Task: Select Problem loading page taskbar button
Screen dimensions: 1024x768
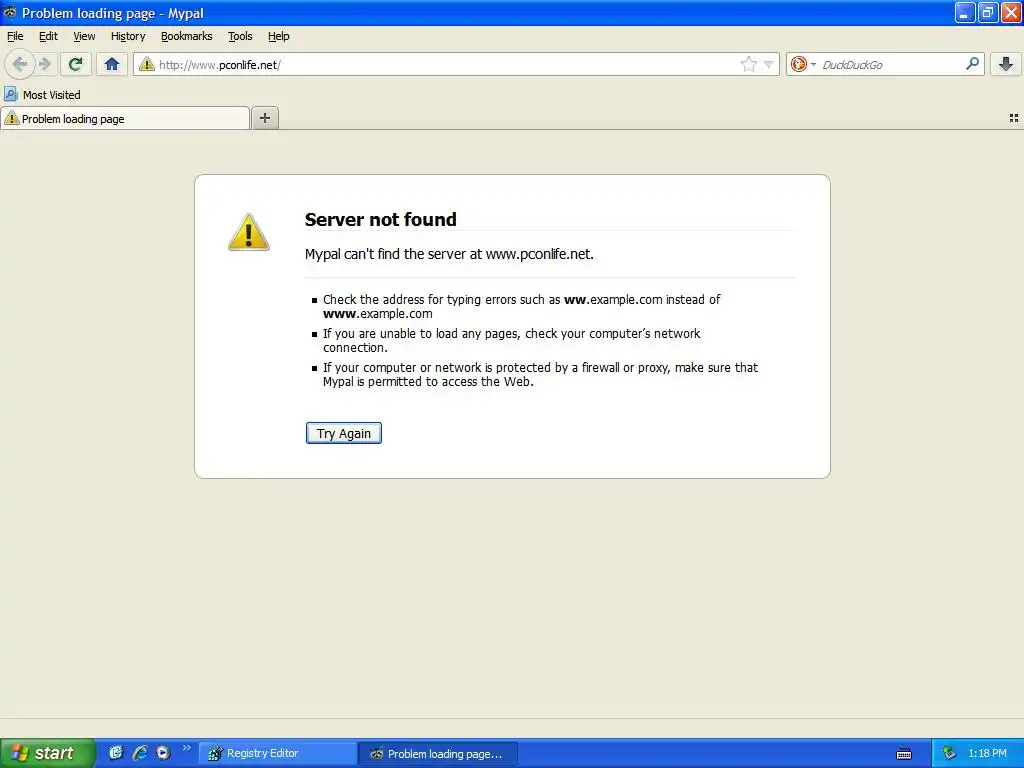Action: tap(438, 754)
